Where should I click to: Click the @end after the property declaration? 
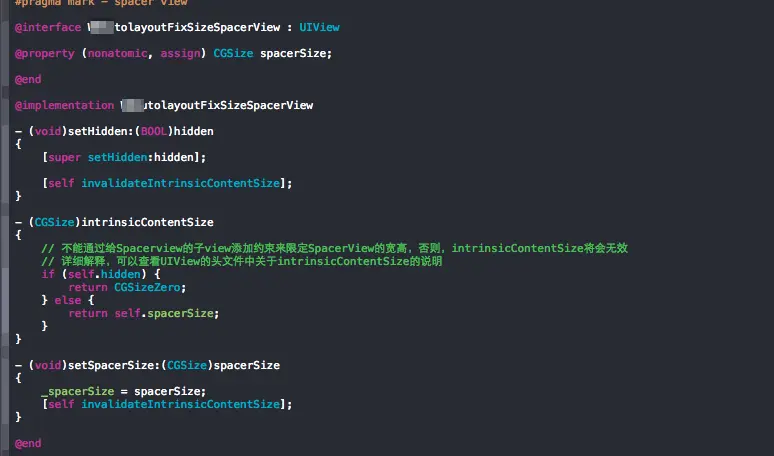[28, 79]
